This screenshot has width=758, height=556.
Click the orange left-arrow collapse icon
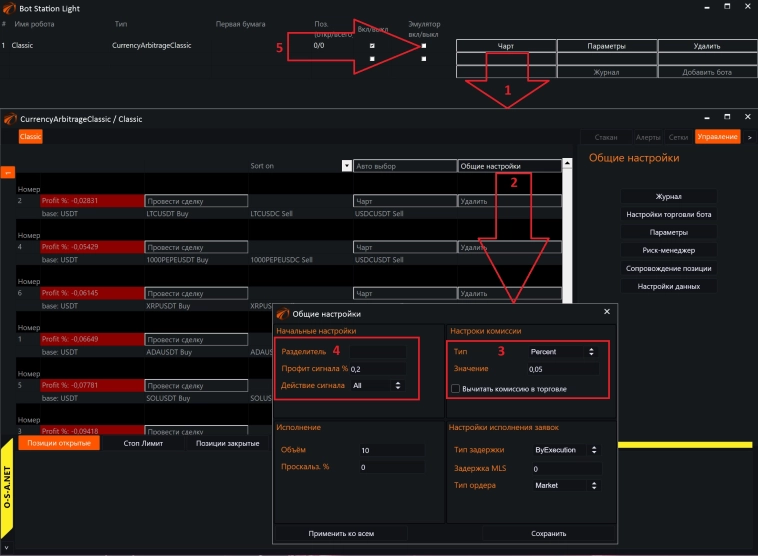pos(8,172)
